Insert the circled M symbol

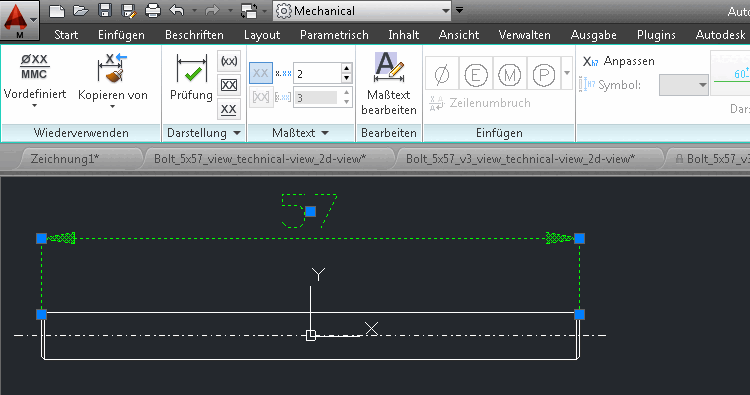tap(510, 74)
